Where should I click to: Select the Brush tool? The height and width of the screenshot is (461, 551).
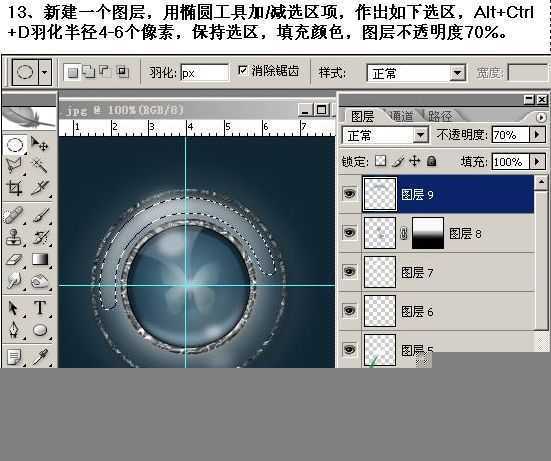[40, 215]
